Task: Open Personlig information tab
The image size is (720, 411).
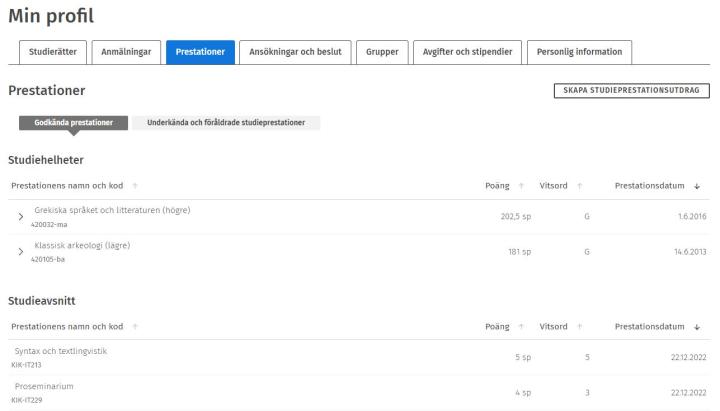Action: pos(579,53)
